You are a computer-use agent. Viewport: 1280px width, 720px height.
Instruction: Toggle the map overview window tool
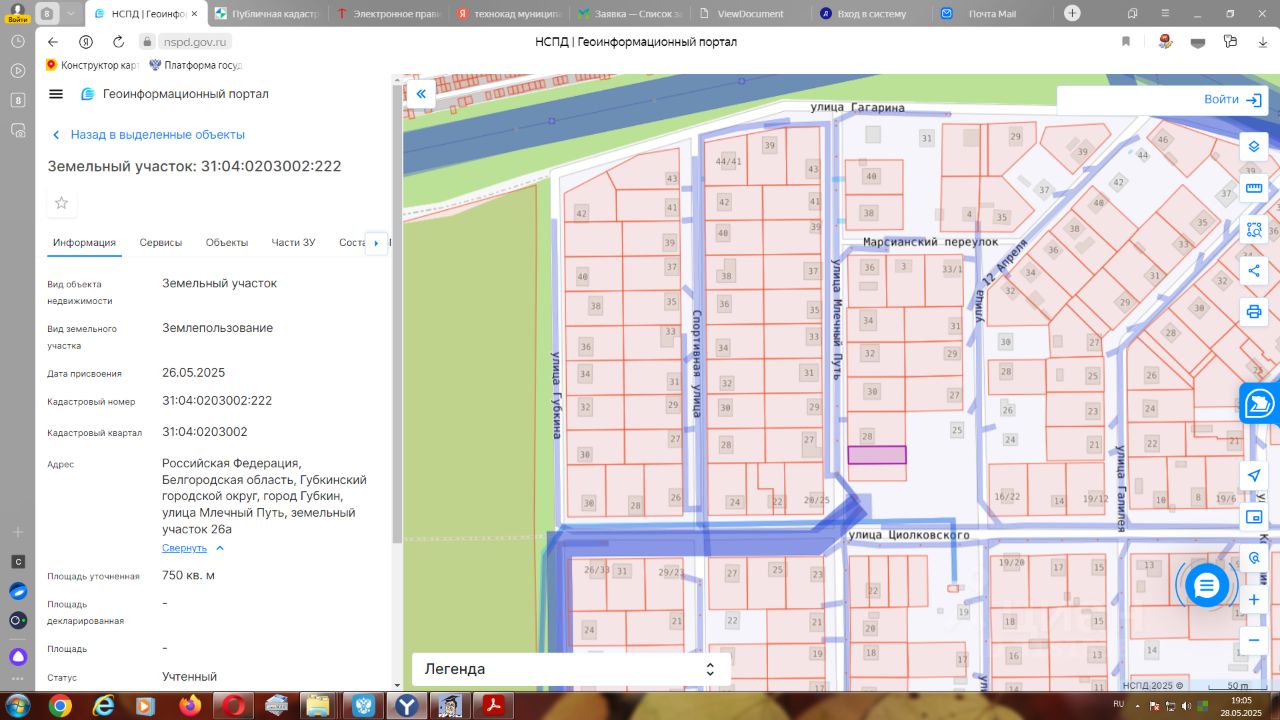pyautogui.click(x=1254, y=517)
